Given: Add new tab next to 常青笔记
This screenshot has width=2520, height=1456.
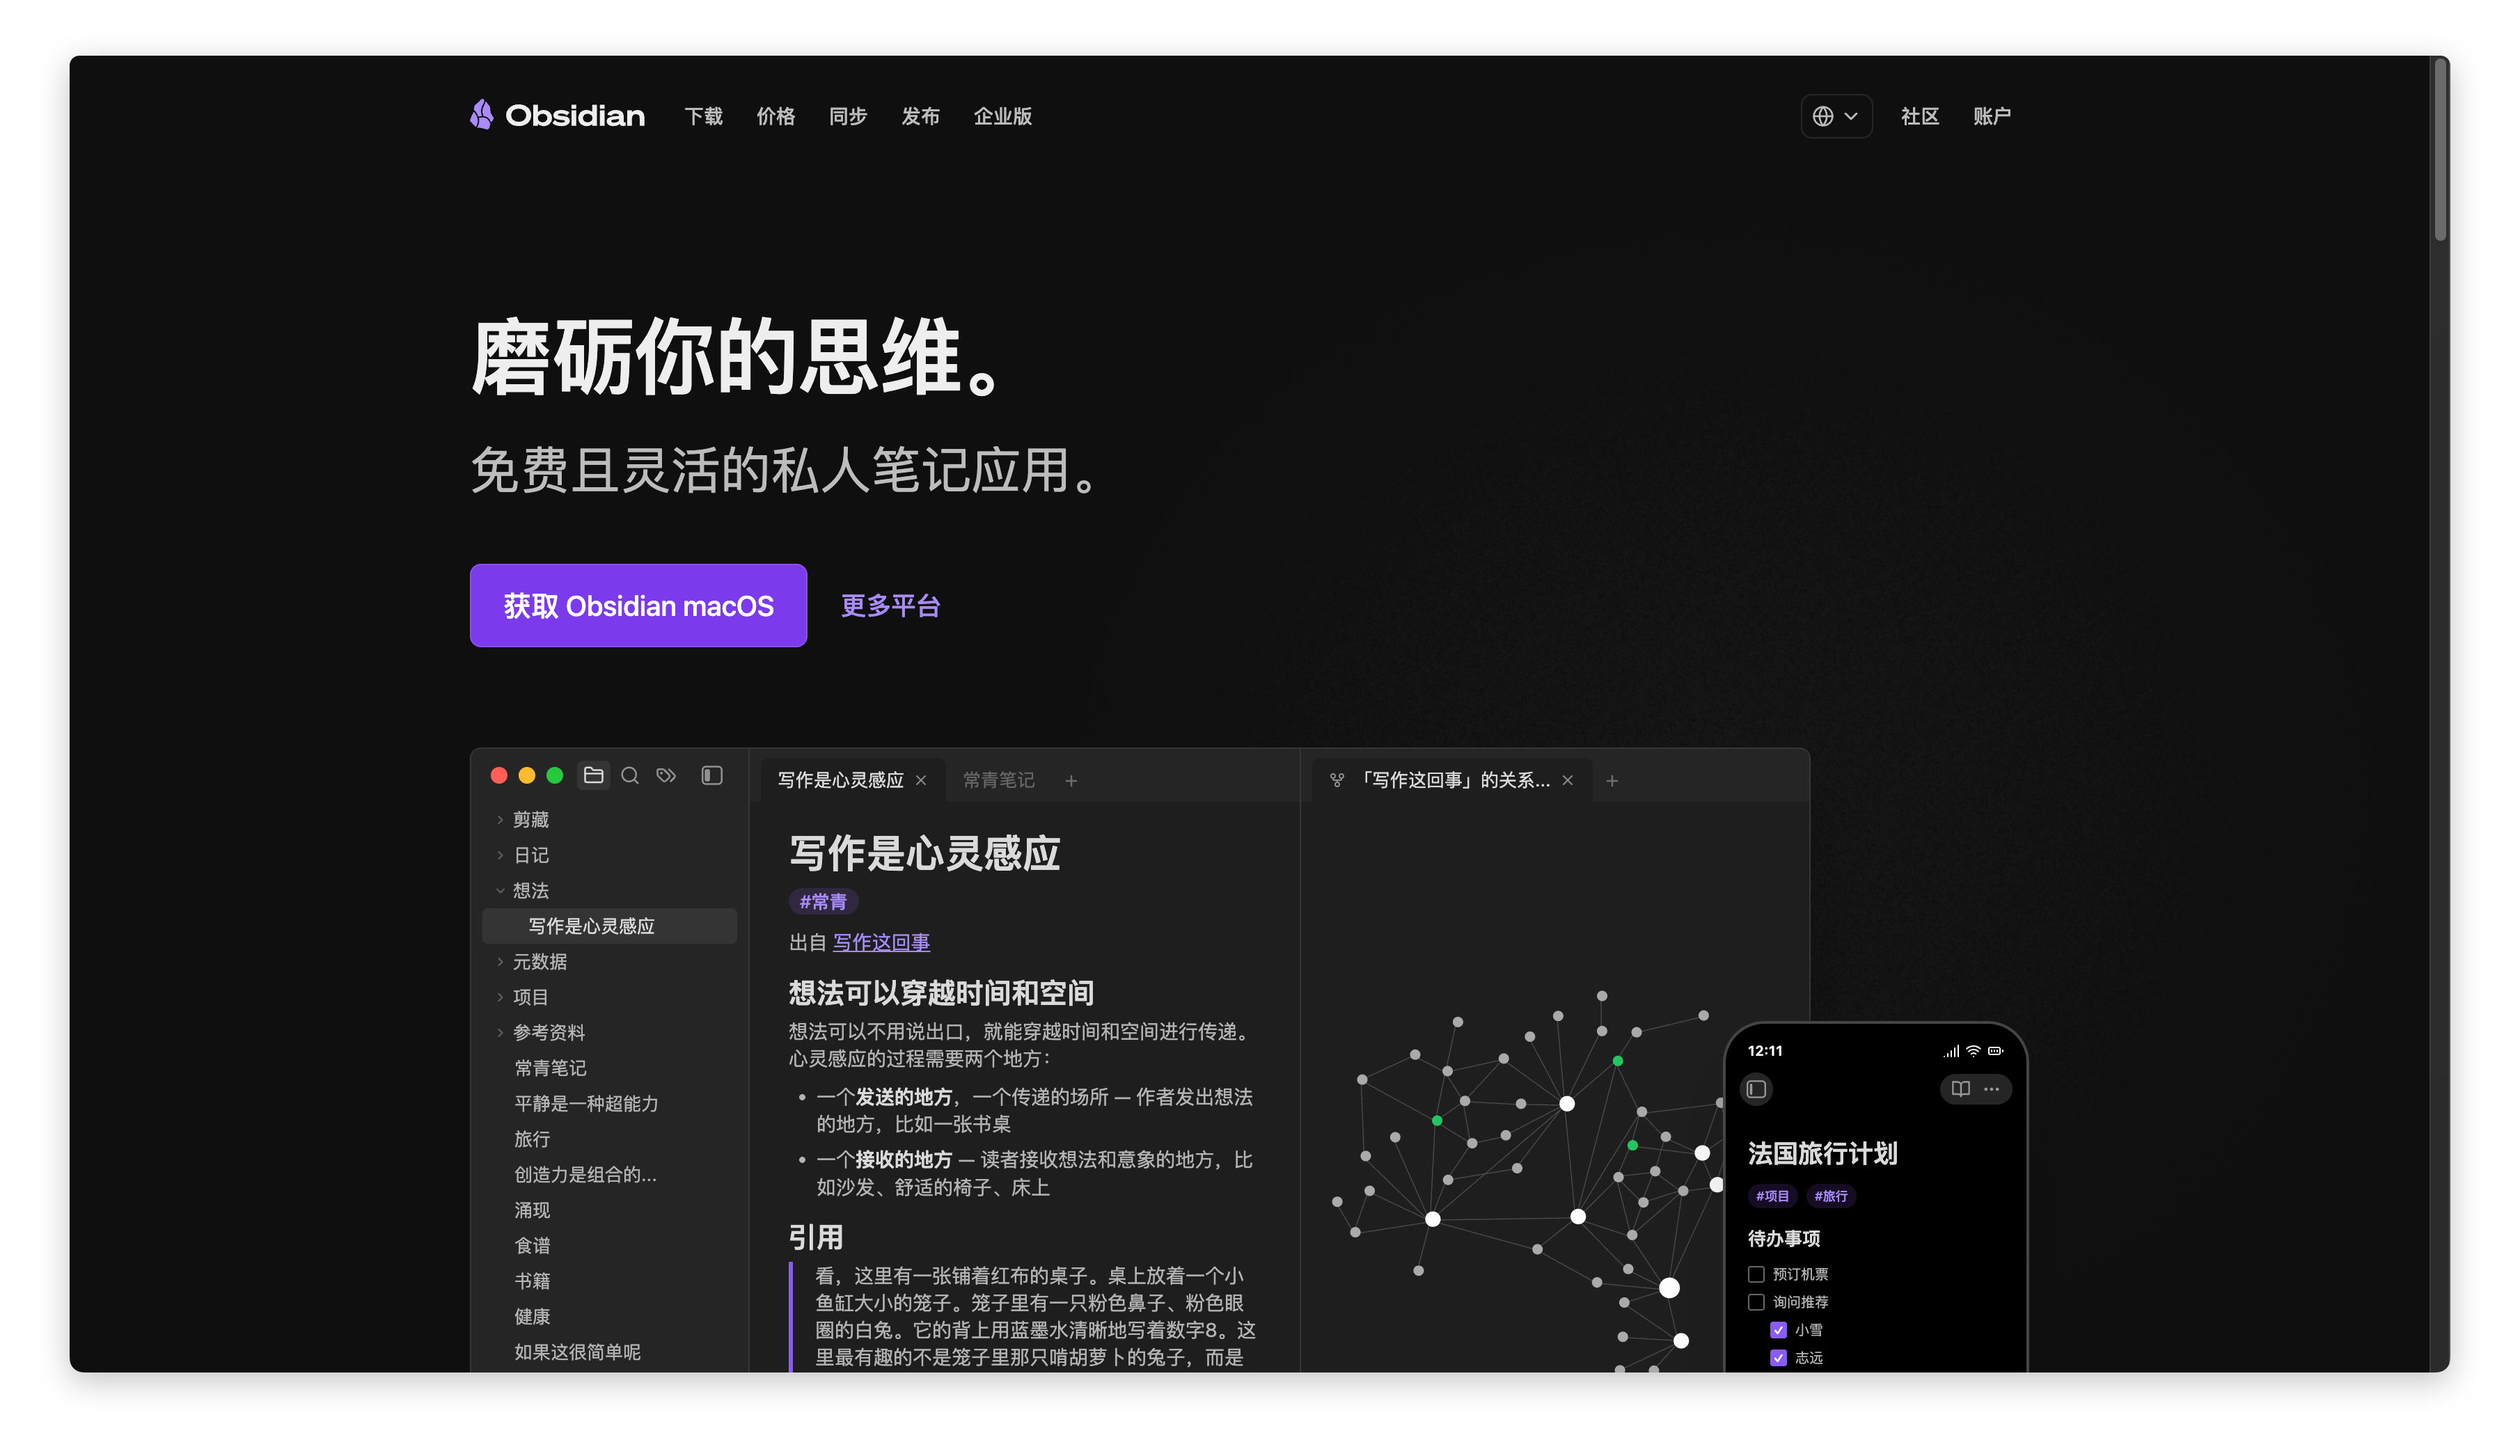Looking at the screenshot, I should click(x=1071, y=780).
